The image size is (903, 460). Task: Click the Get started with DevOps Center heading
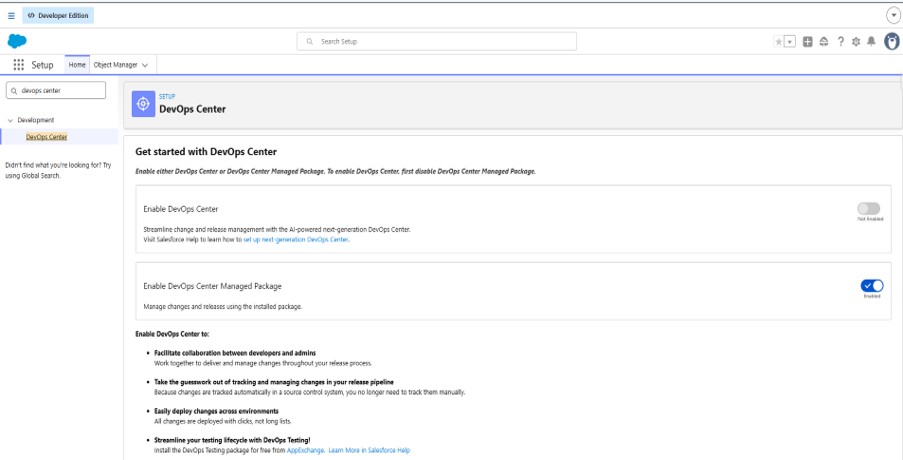(206, 152)
